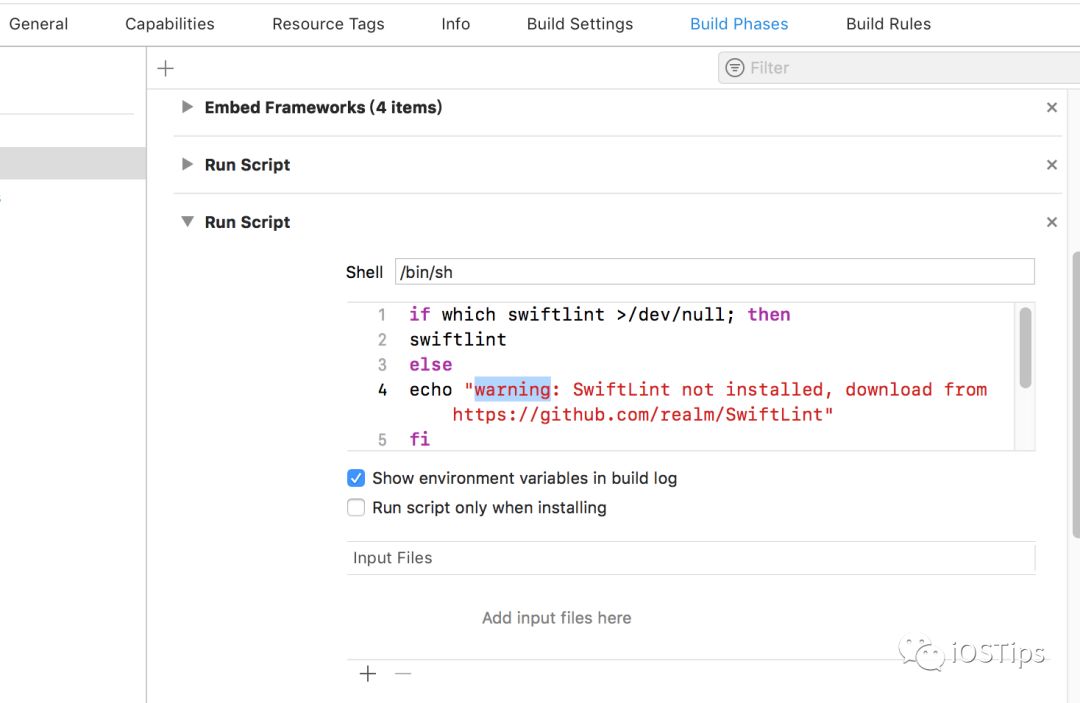Click the filter icon in search field
This screenshot has height=703, width=1080.
[x=735, y=68]
